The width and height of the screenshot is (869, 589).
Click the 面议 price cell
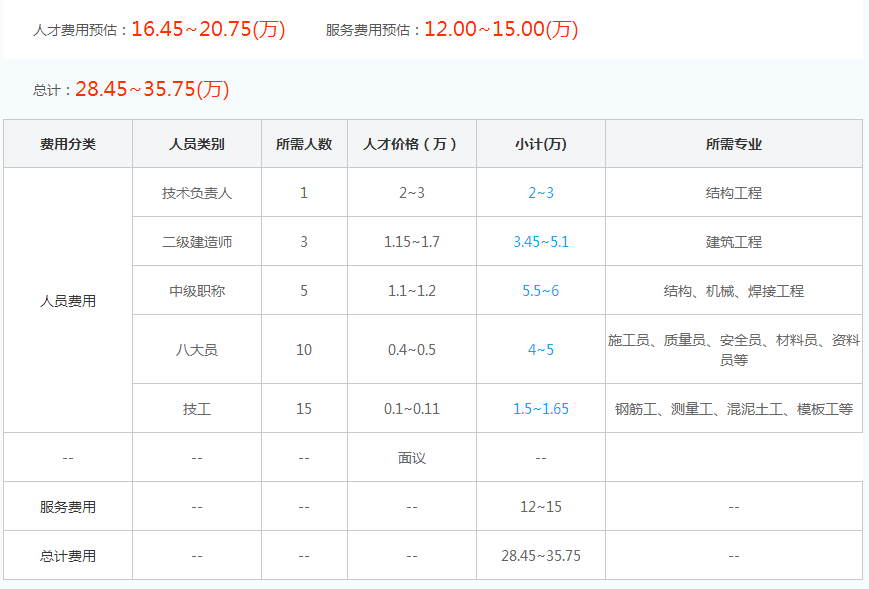point(411,458)
